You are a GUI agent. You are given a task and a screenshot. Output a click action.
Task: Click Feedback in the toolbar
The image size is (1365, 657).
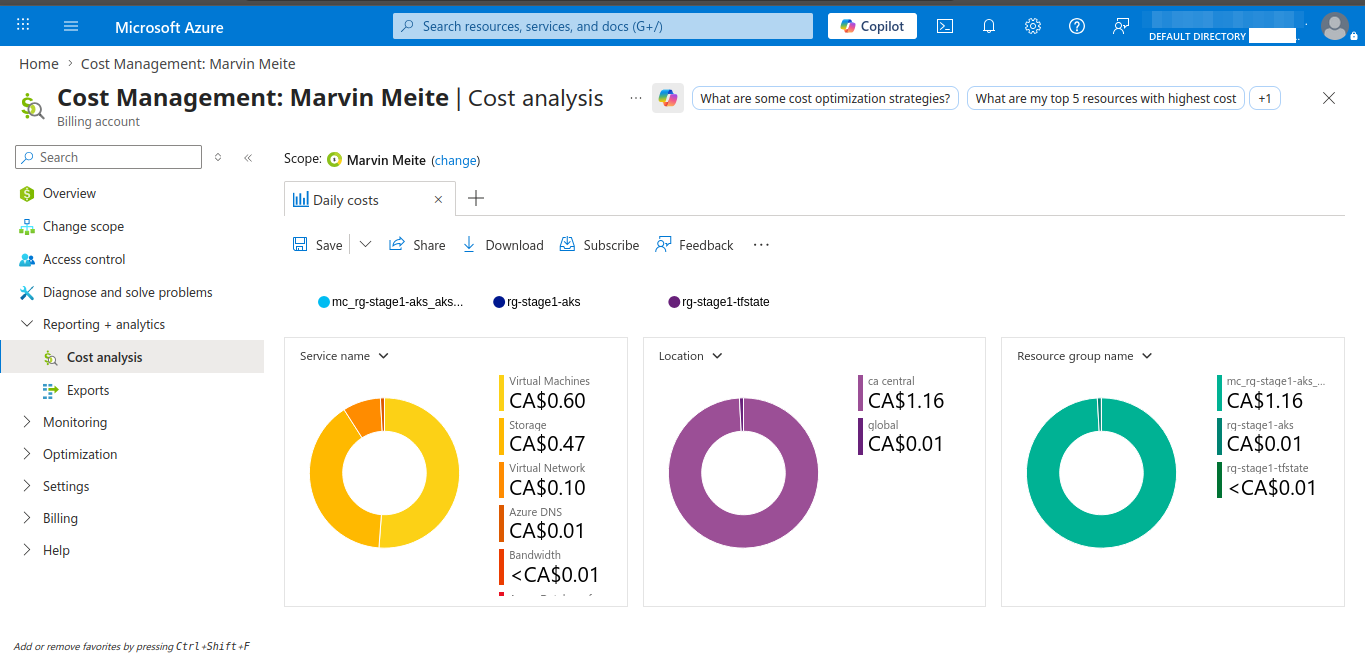click(x=694, y=245)
